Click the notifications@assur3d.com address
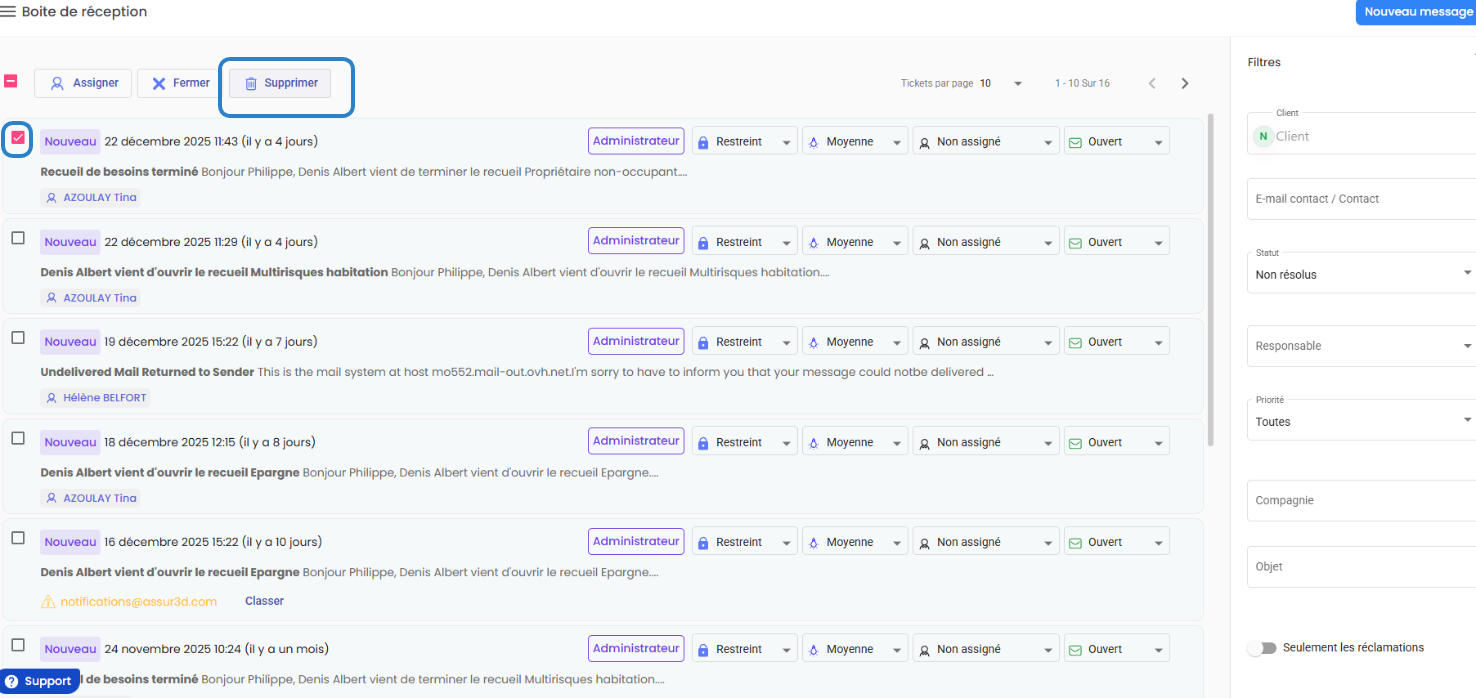1476x698 pixels. pyautogui.click(x=138, y=601)
